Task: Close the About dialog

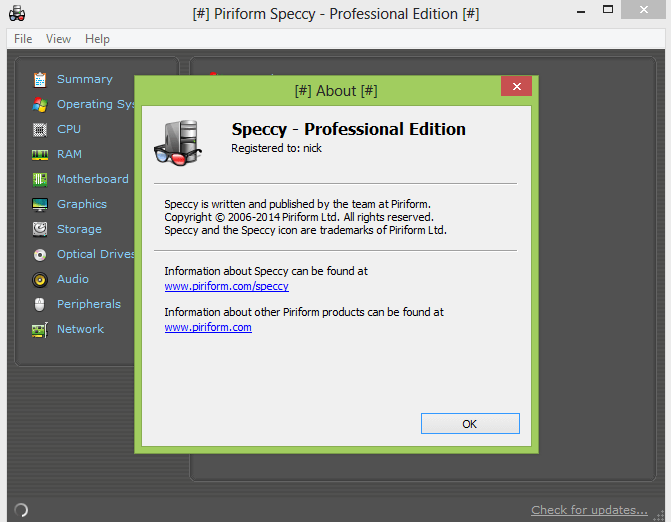Action: [517, 86]
